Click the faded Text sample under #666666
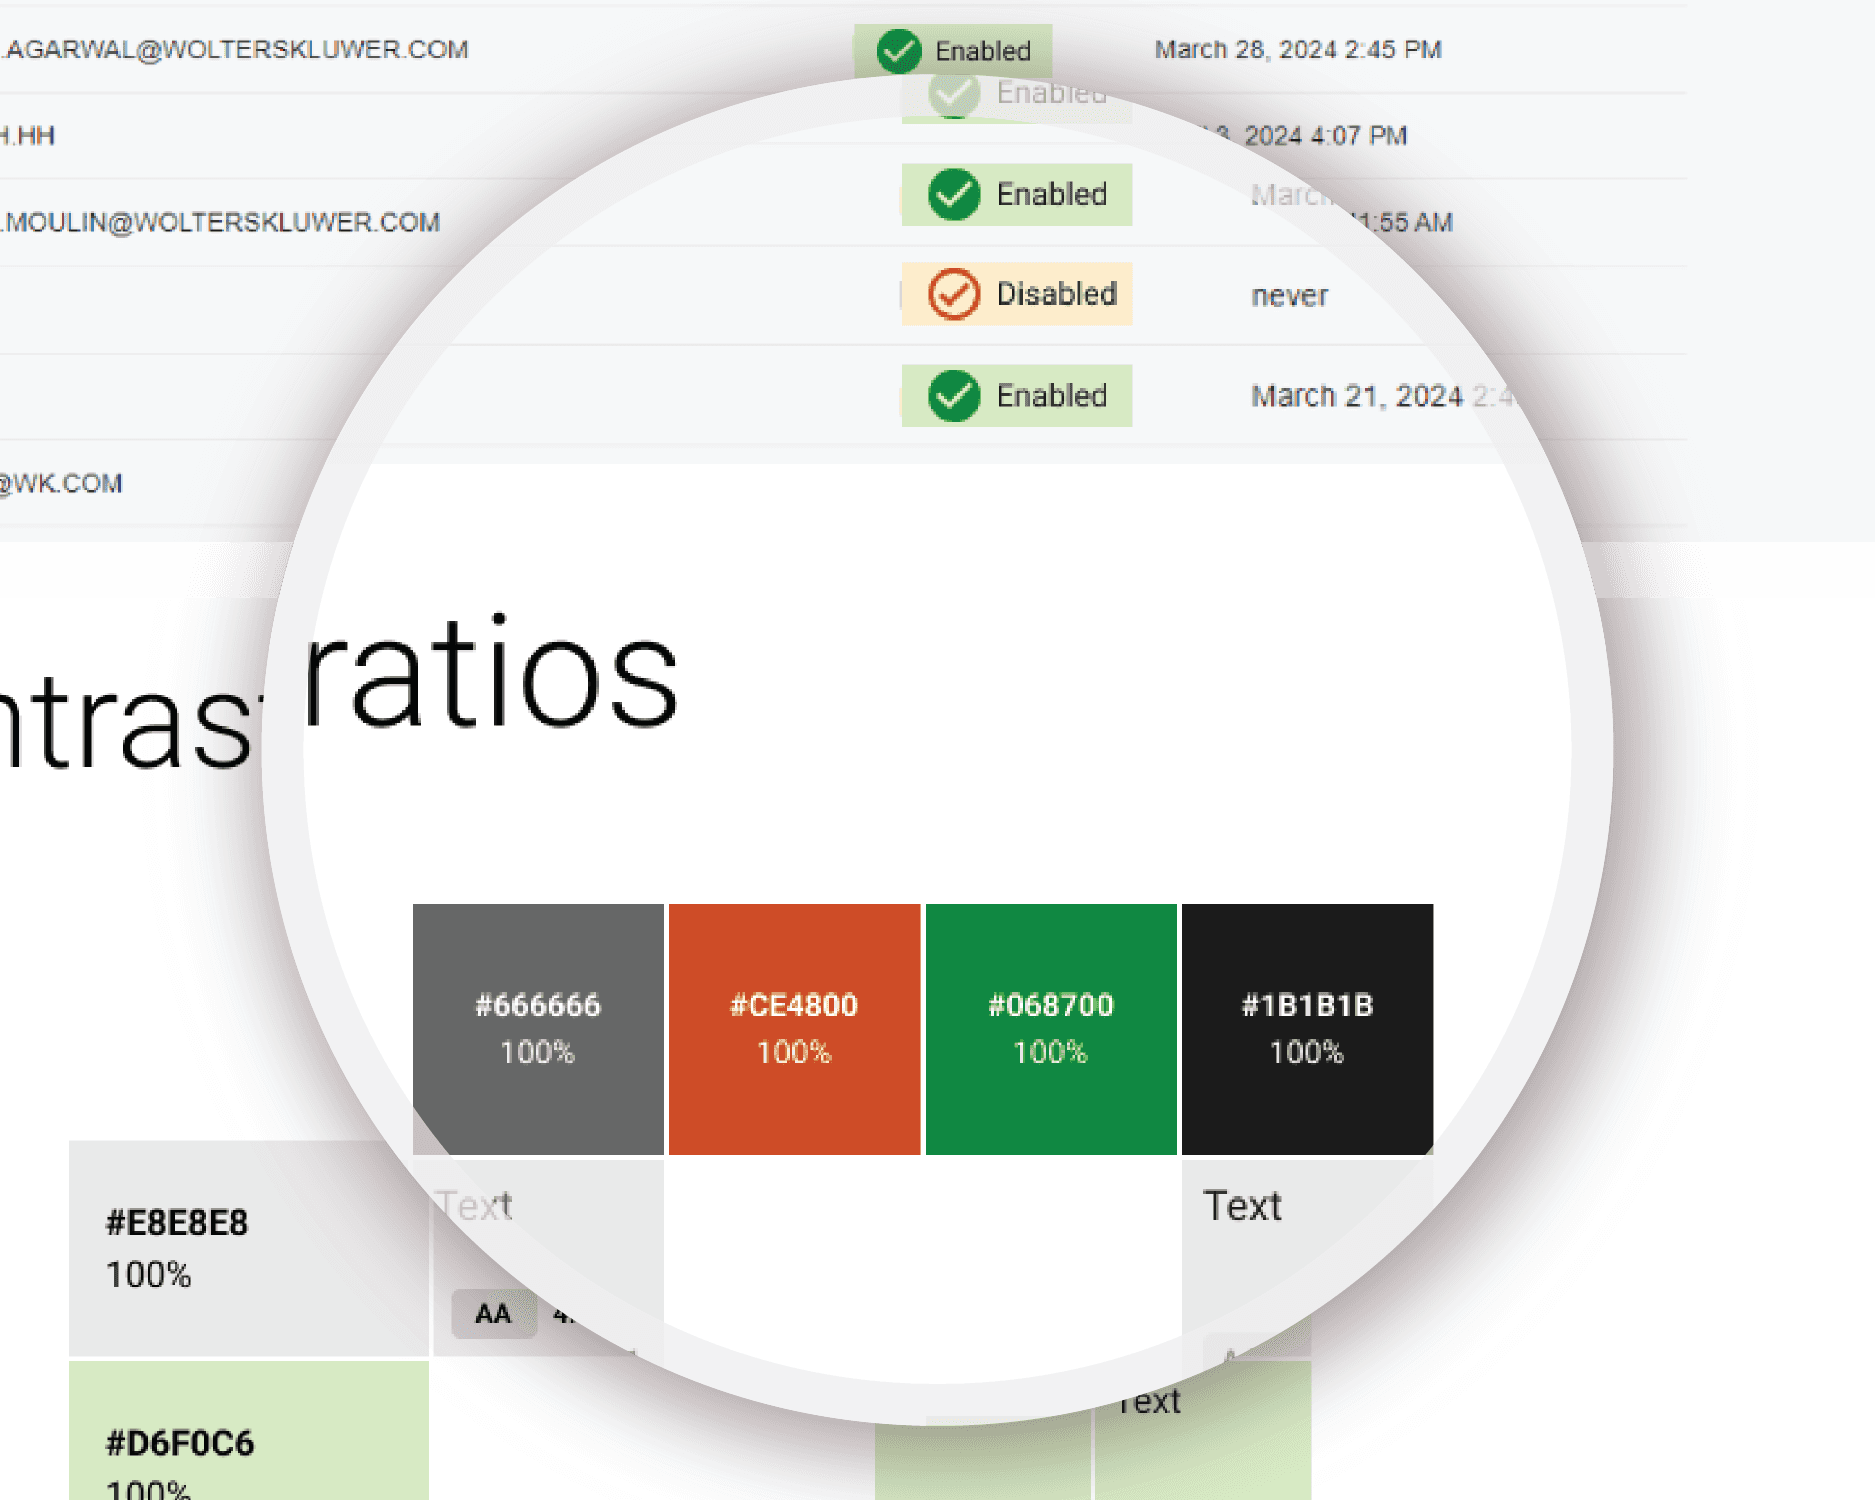Viewport: 1875px width, 1500px height. tap(474, 1206)
